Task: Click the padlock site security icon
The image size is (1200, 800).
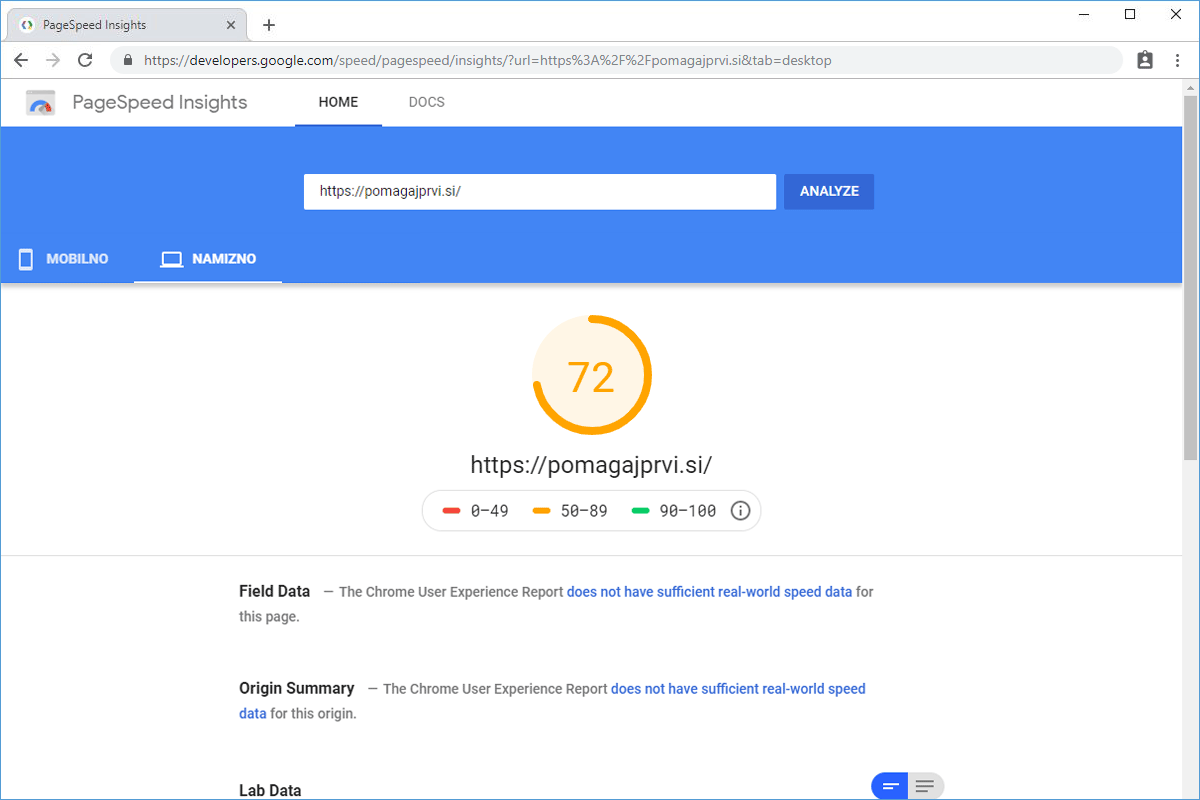Action: tap(127, 60)
